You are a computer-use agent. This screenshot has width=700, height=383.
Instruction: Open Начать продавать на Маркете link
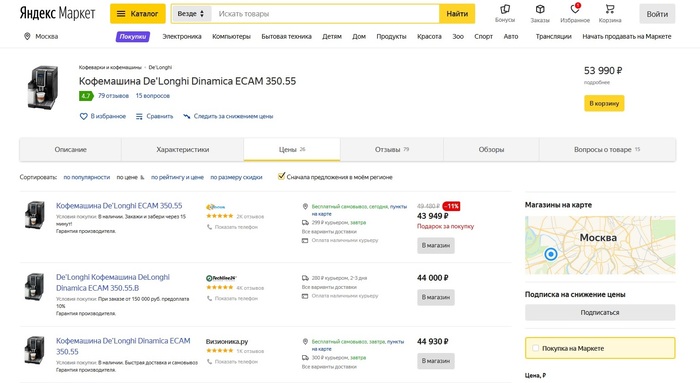coord(627,37)
